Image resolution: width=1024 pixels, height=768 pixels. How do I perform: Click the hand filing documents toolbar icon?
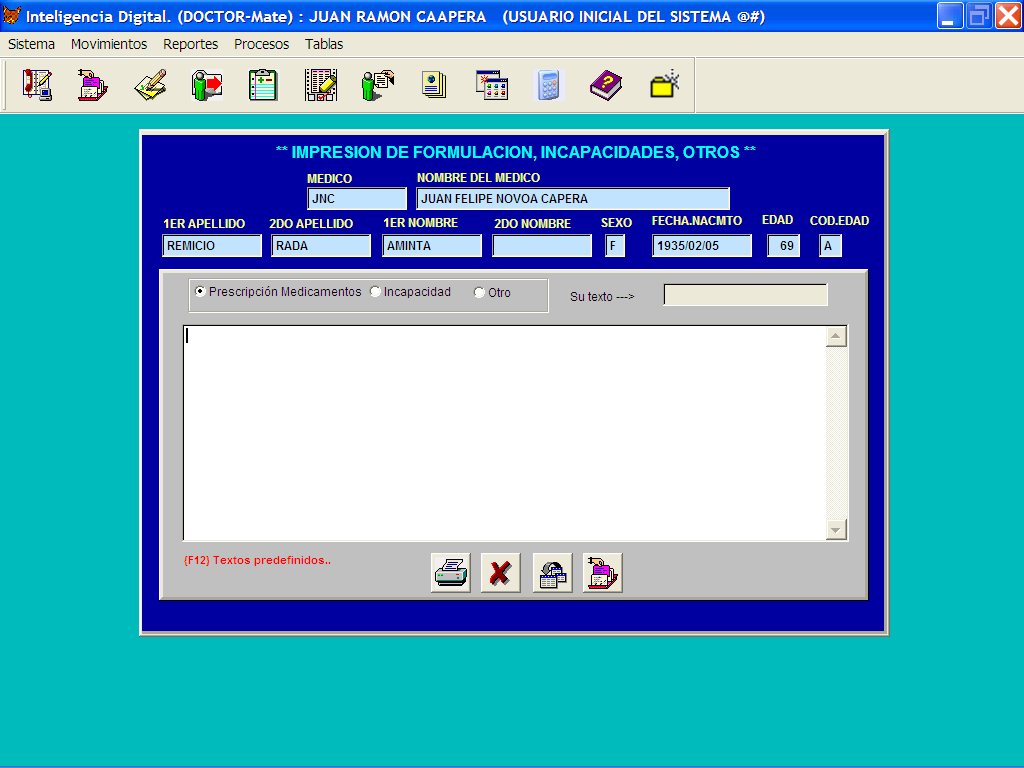point(93,85)
